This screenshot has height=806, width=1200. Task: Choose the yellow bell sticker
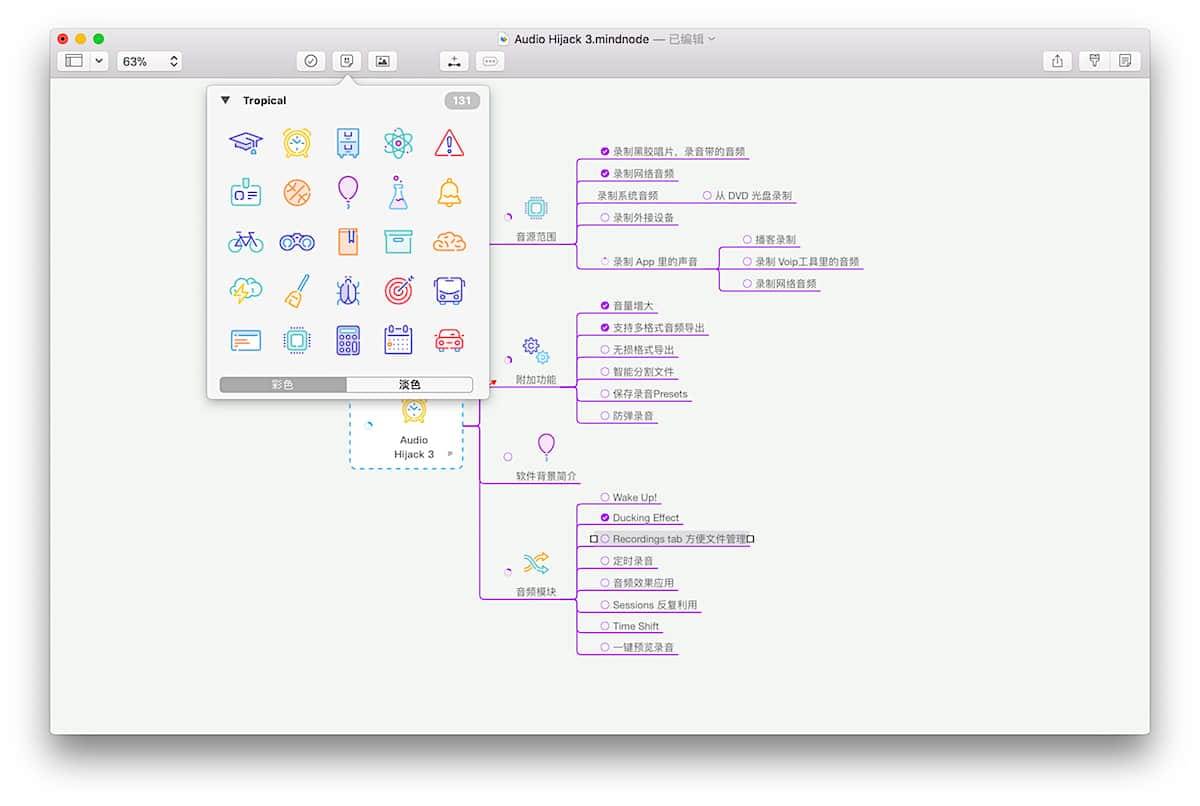pos(450,192)
